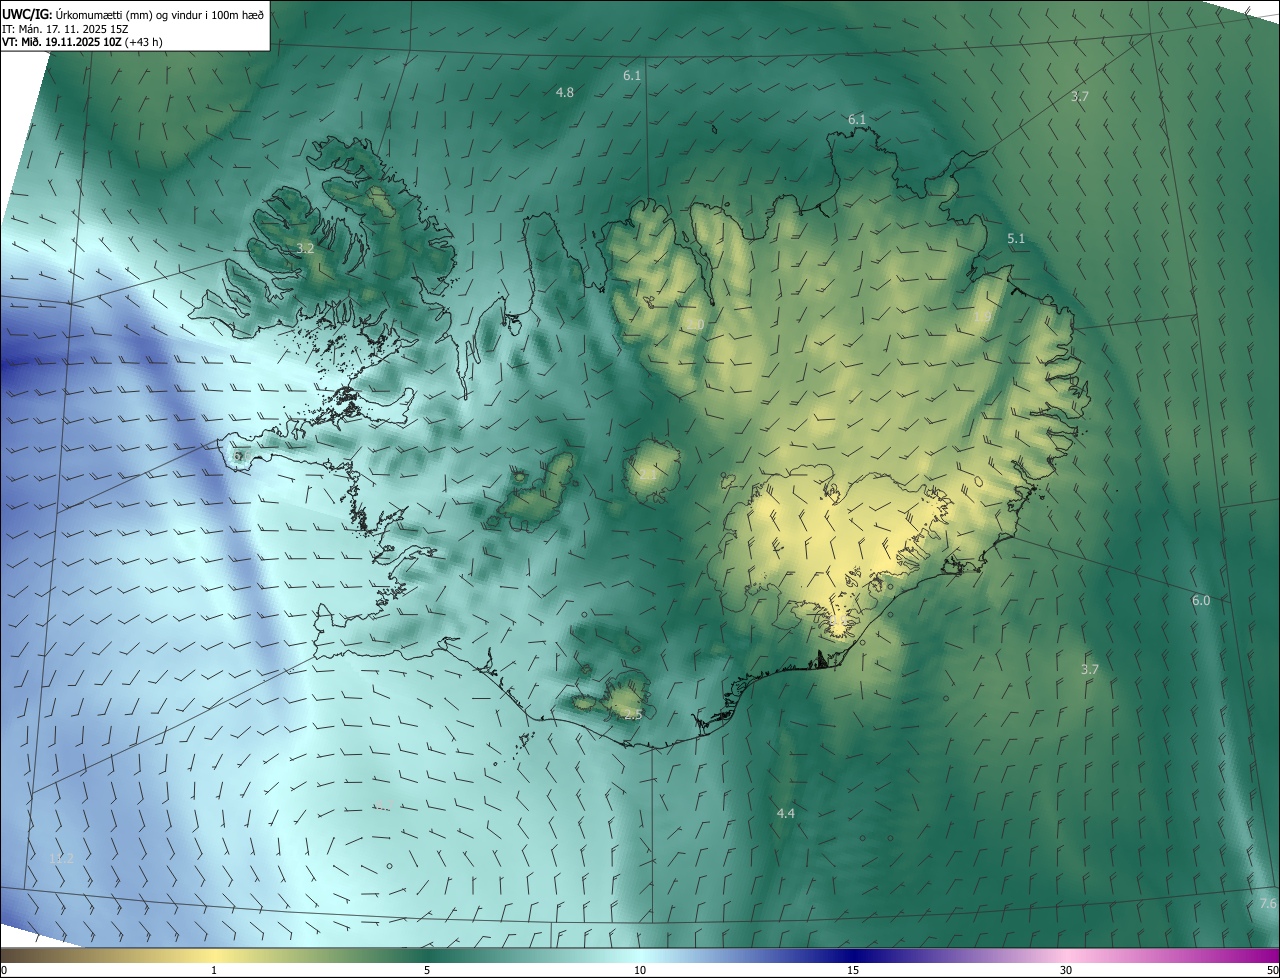Image resolution: width=1280 pixels, height=978 pixels.
Task: Click the UWC/IG Úrkomumætti title text
Action: 133,14
